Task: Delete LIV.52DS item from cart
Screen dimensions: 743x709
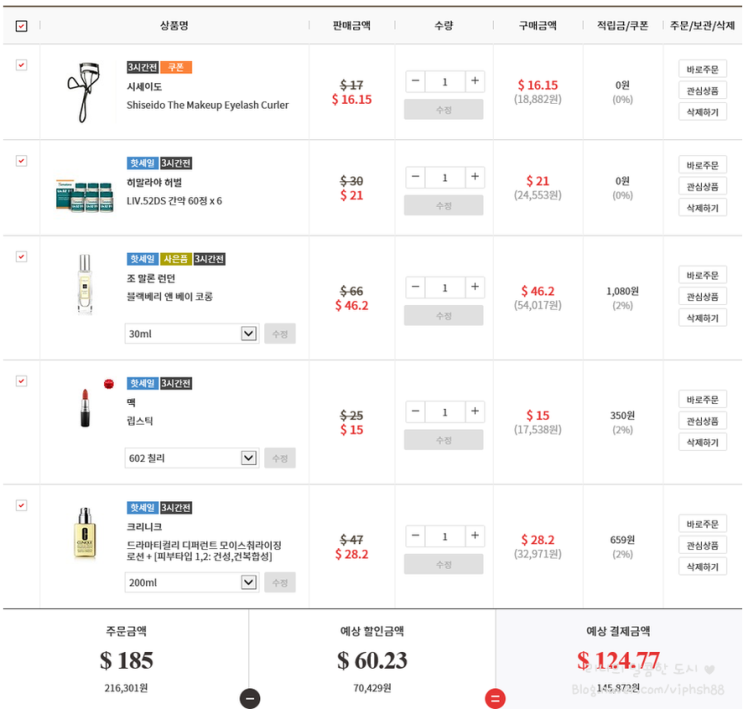Action: pos(702,208)
